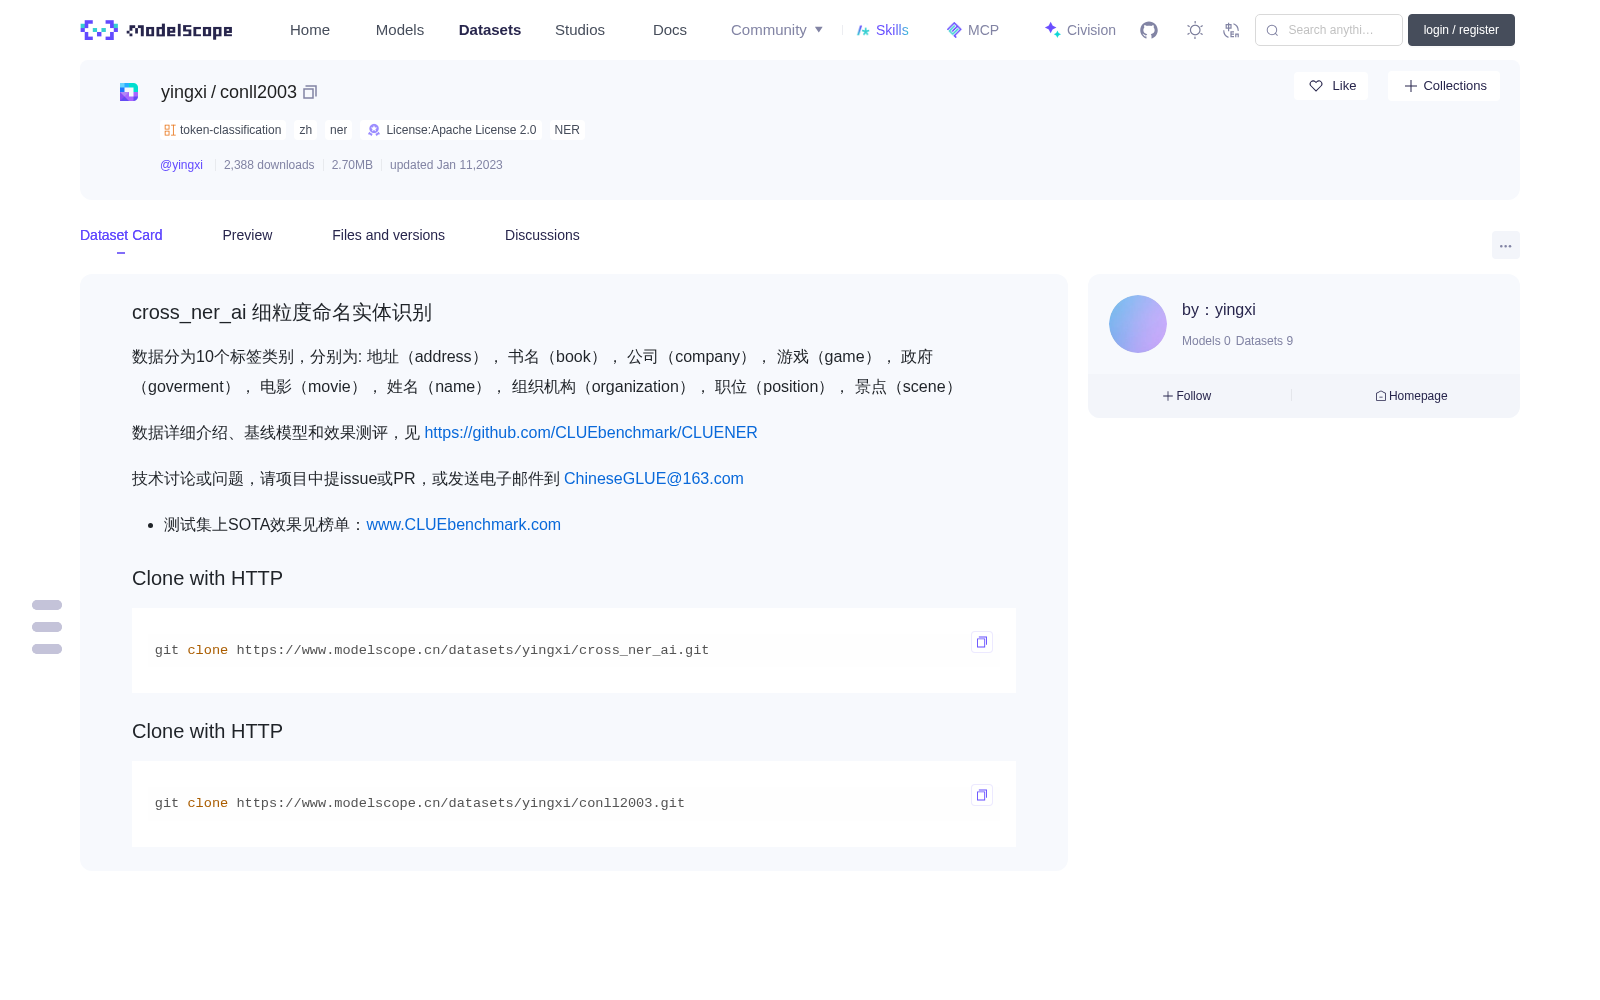Screen dimensions: 1600x1000
Task: Open the Discussions tab
Action: tap(542, 235)
